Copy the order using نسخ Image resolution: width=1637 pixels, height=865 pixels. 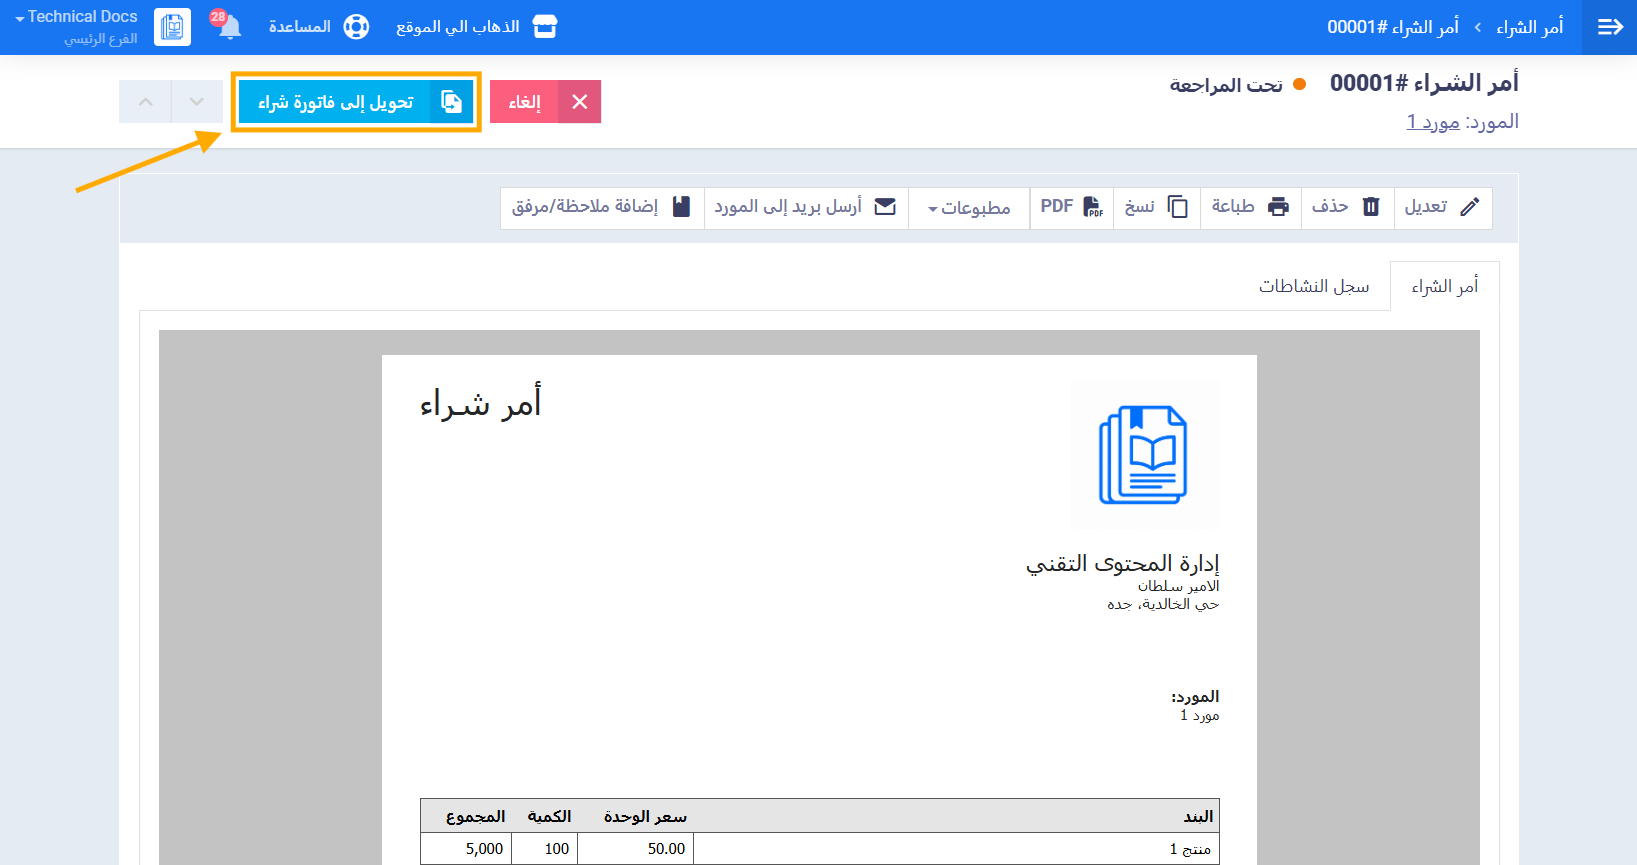[x=1156, y=207]
